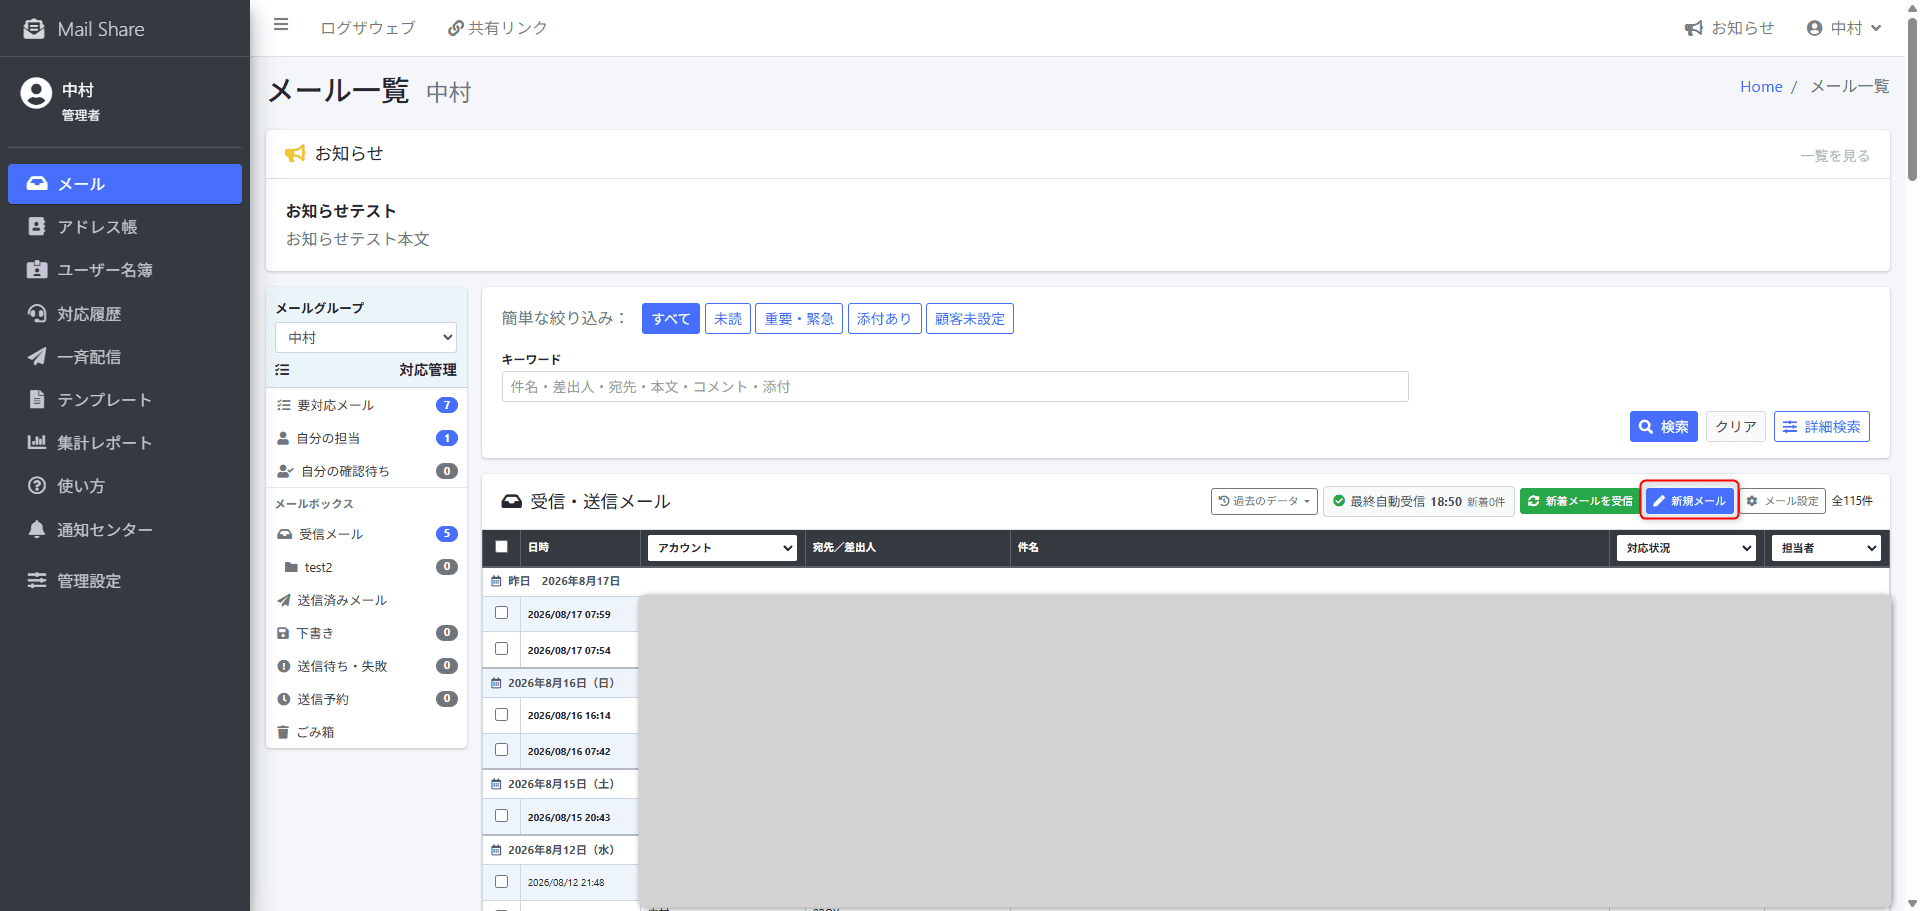Viewport: 1920px width, 911px height.
Task: Click the 管理設定 sliders icon
Action: click(37, 581)
